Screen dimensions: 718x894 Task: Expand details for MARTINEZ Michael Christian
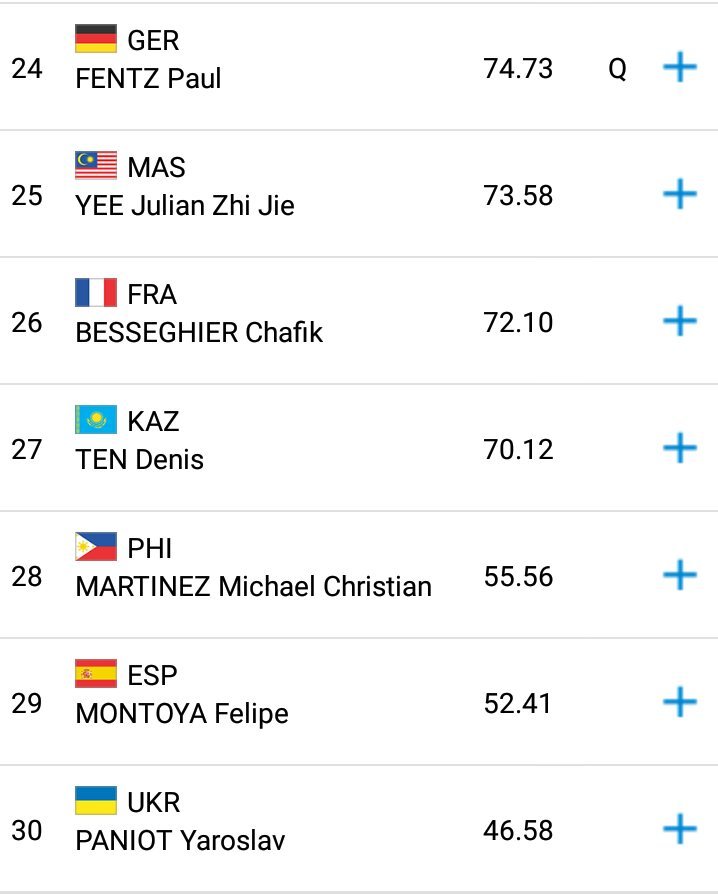pos(680,575)
